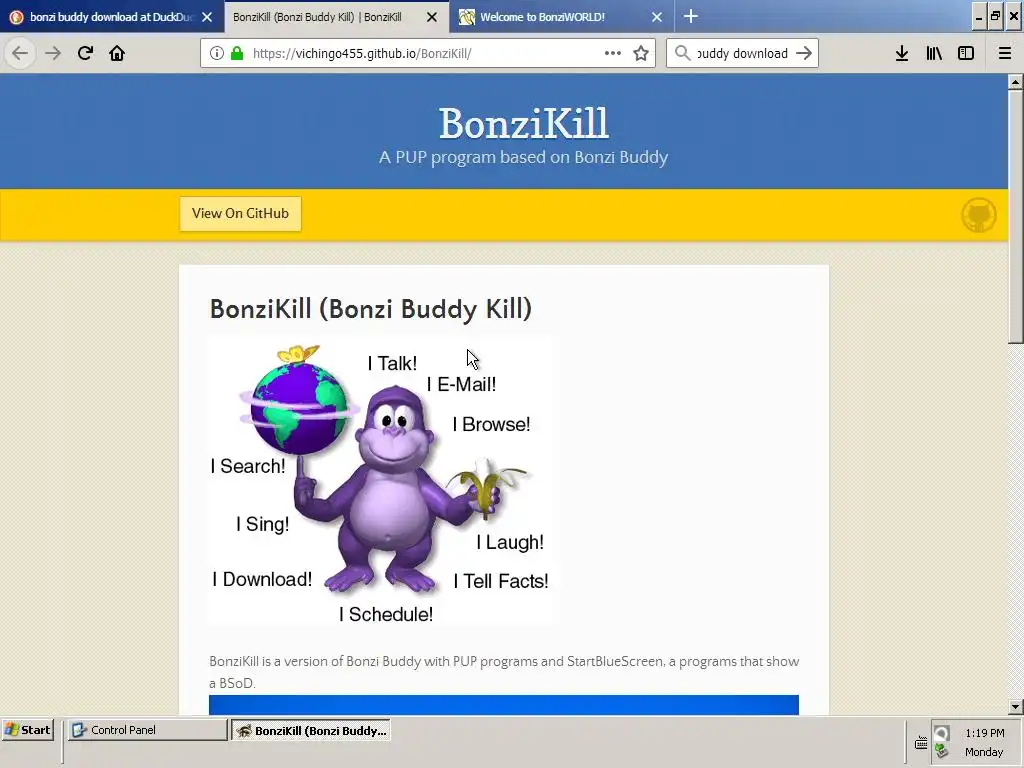Switch to Control Panel taskbar window

pos(148,730)
